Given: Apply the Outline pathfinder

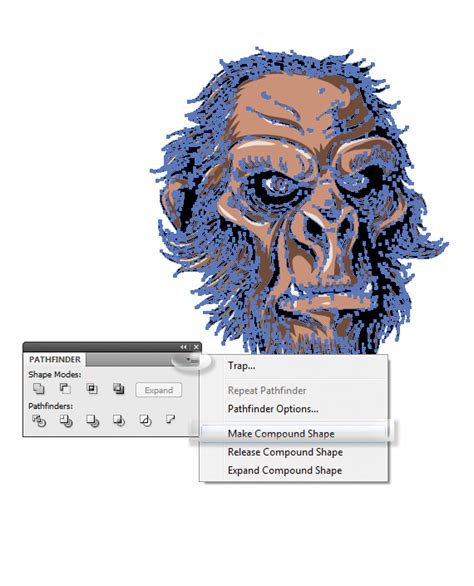Looking at the screenshot, I should pos(145,420).
